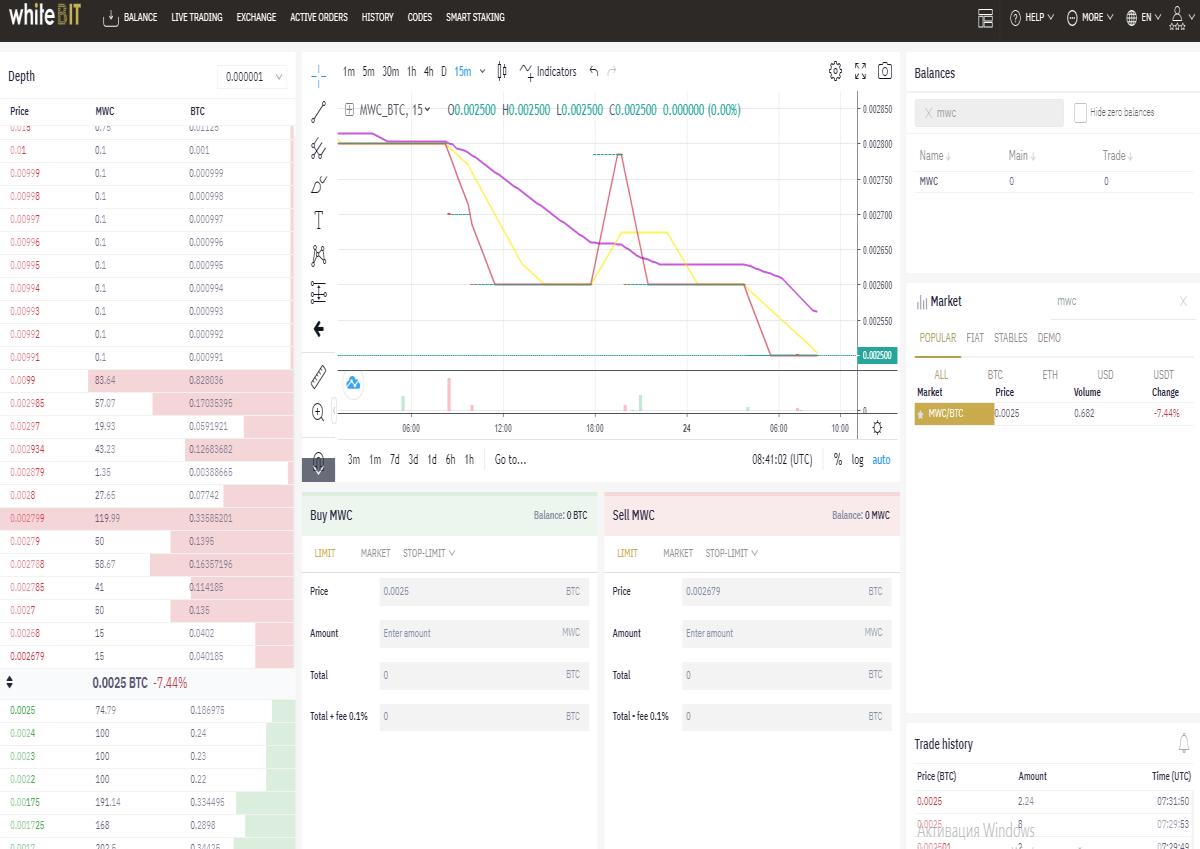Set chart range to 7d
Image resolution: width=1200 pixels, height=849 pixels.
(x=394, y=460)
